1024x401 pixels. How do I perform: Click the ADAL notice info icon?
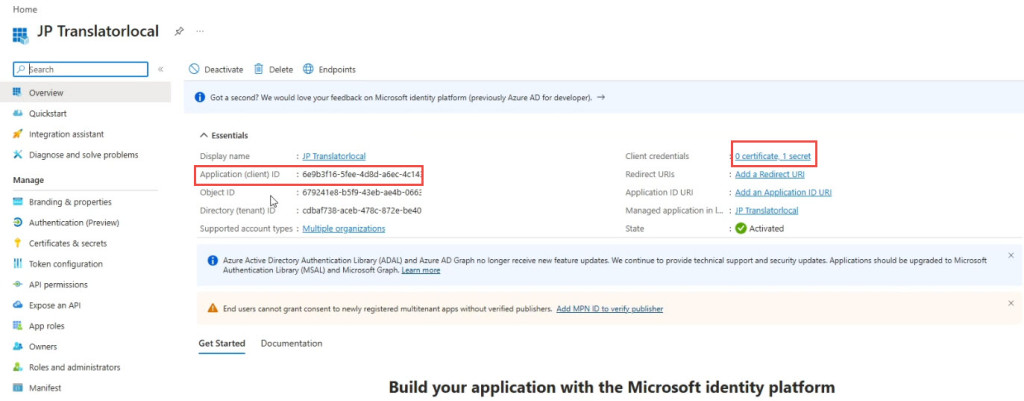(x=212, y=260)
